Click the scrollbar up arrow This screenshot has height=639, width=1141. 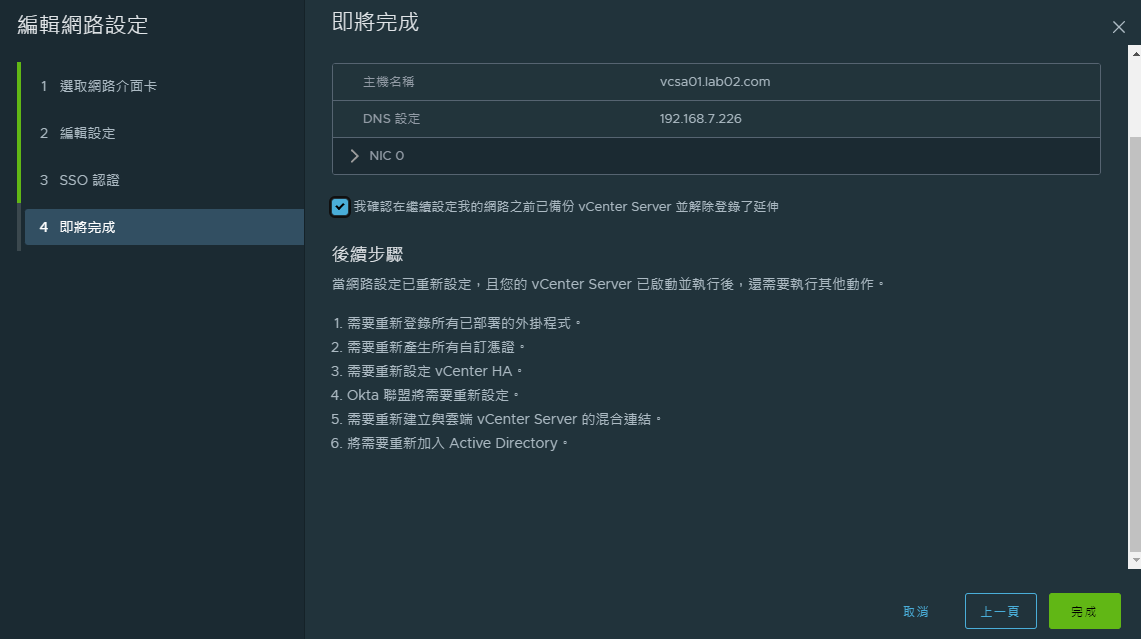[x=1135, y=54]
